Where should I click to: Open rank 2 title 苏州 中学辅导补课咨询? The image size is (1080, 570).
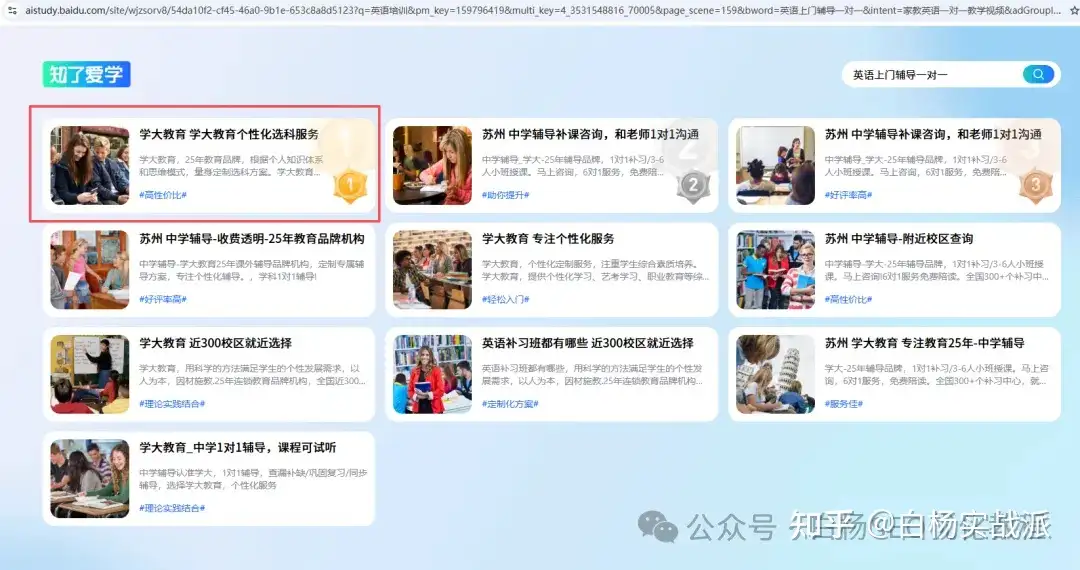pos(590,134)
